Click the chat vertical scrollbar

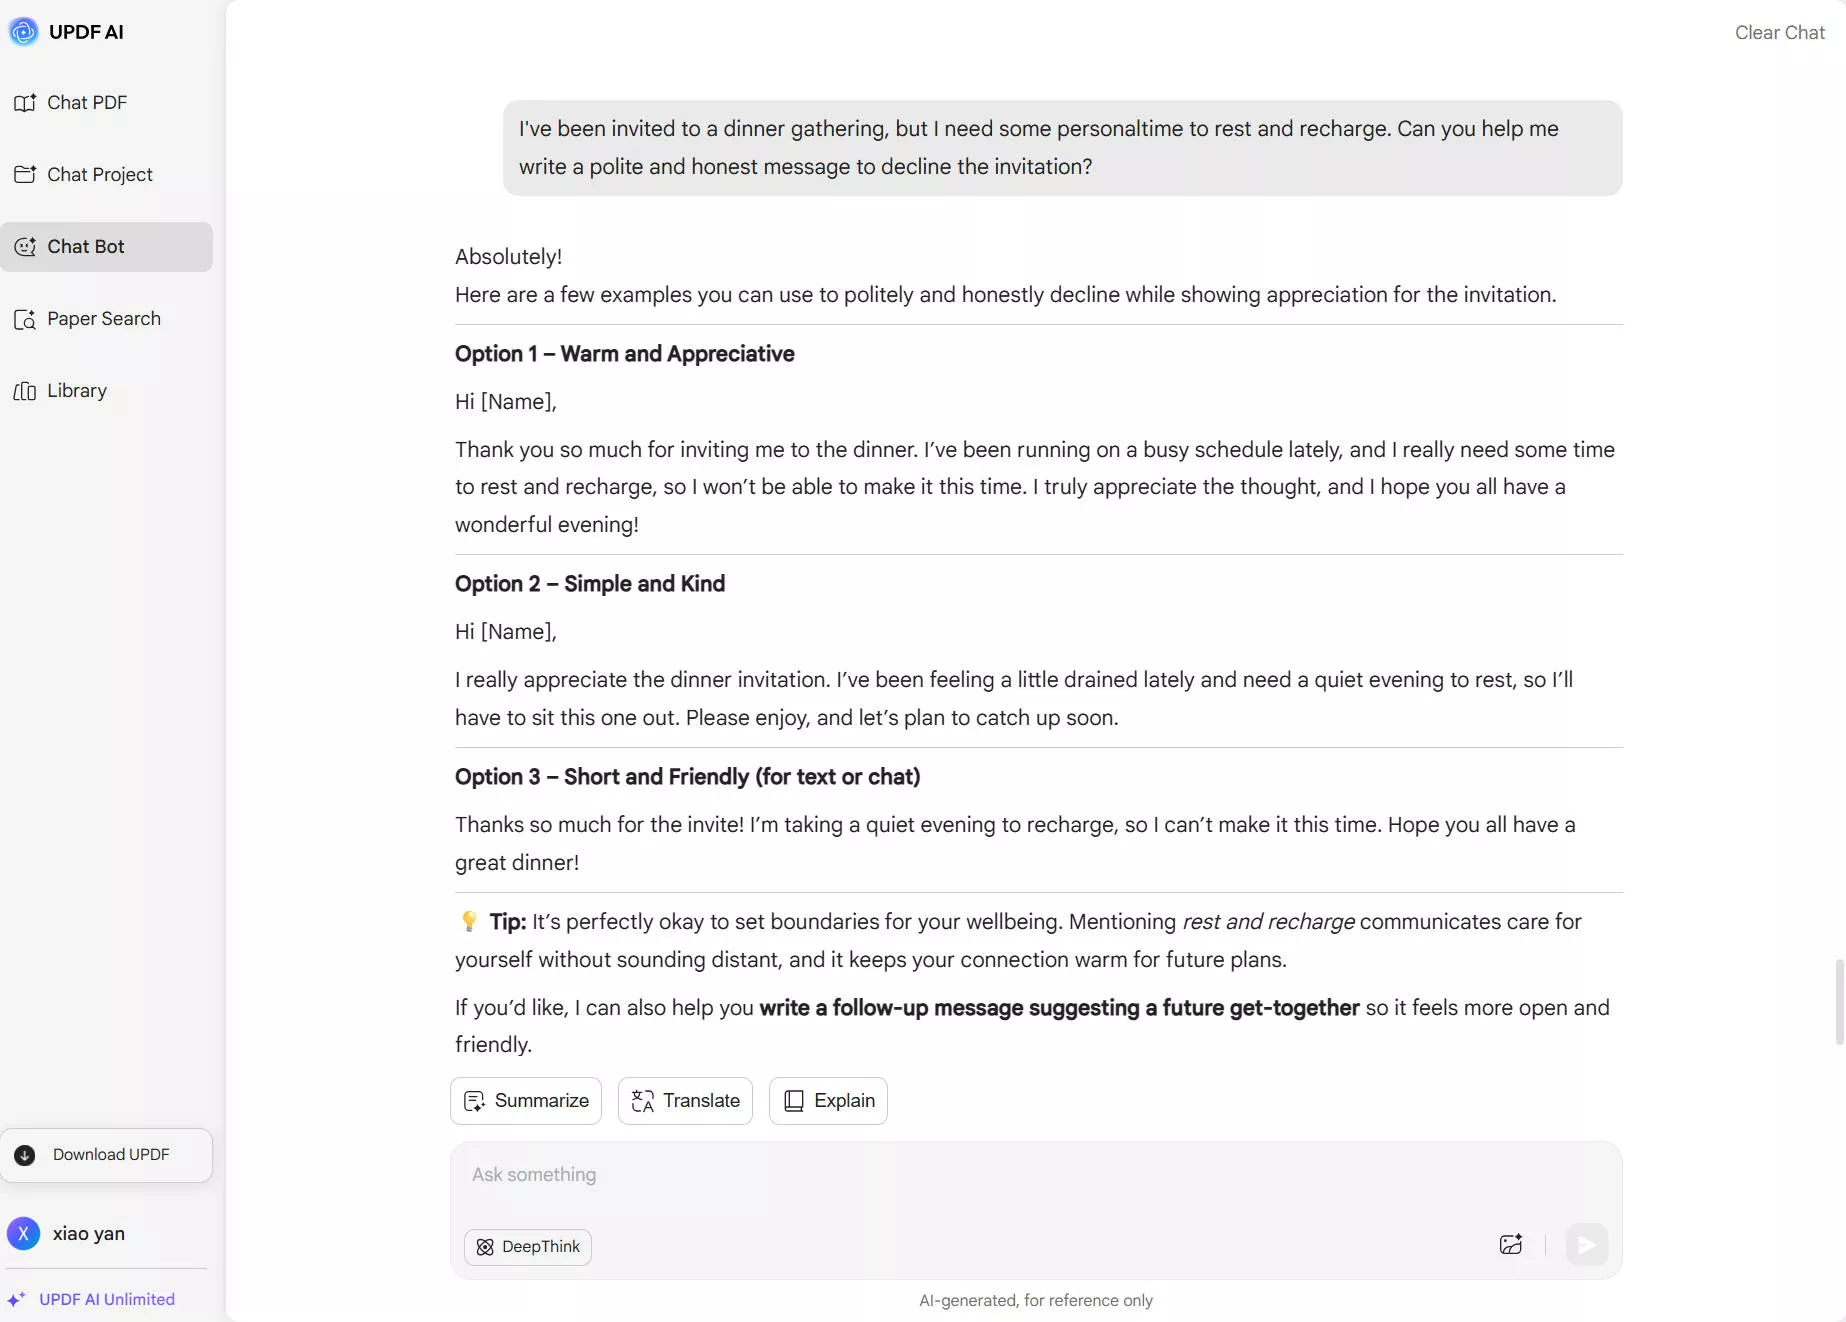[x=1838, y=1002]
